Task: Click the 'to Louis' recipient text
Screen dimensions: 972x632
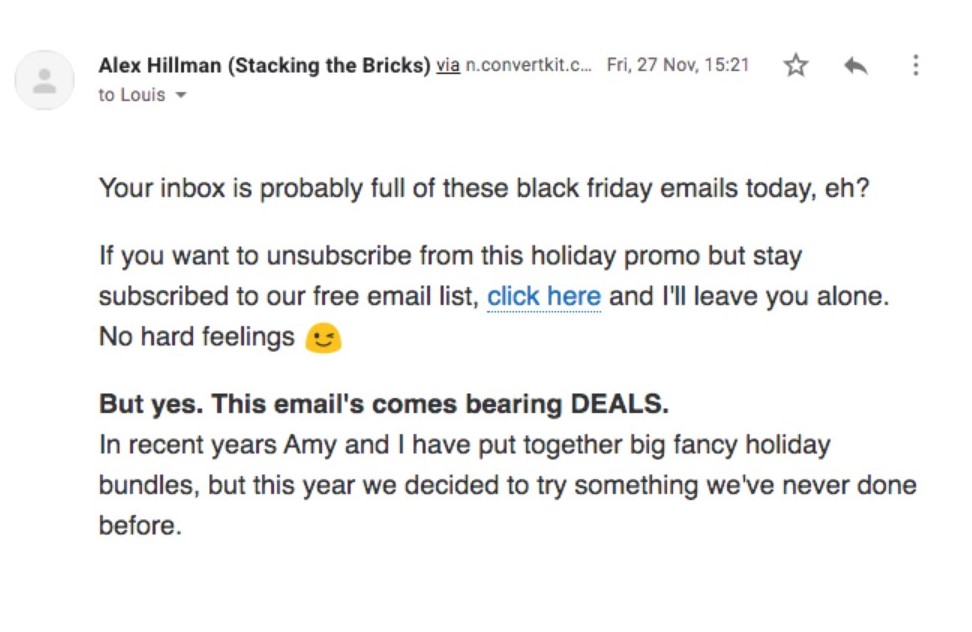Action: click(x=131, y=96)
